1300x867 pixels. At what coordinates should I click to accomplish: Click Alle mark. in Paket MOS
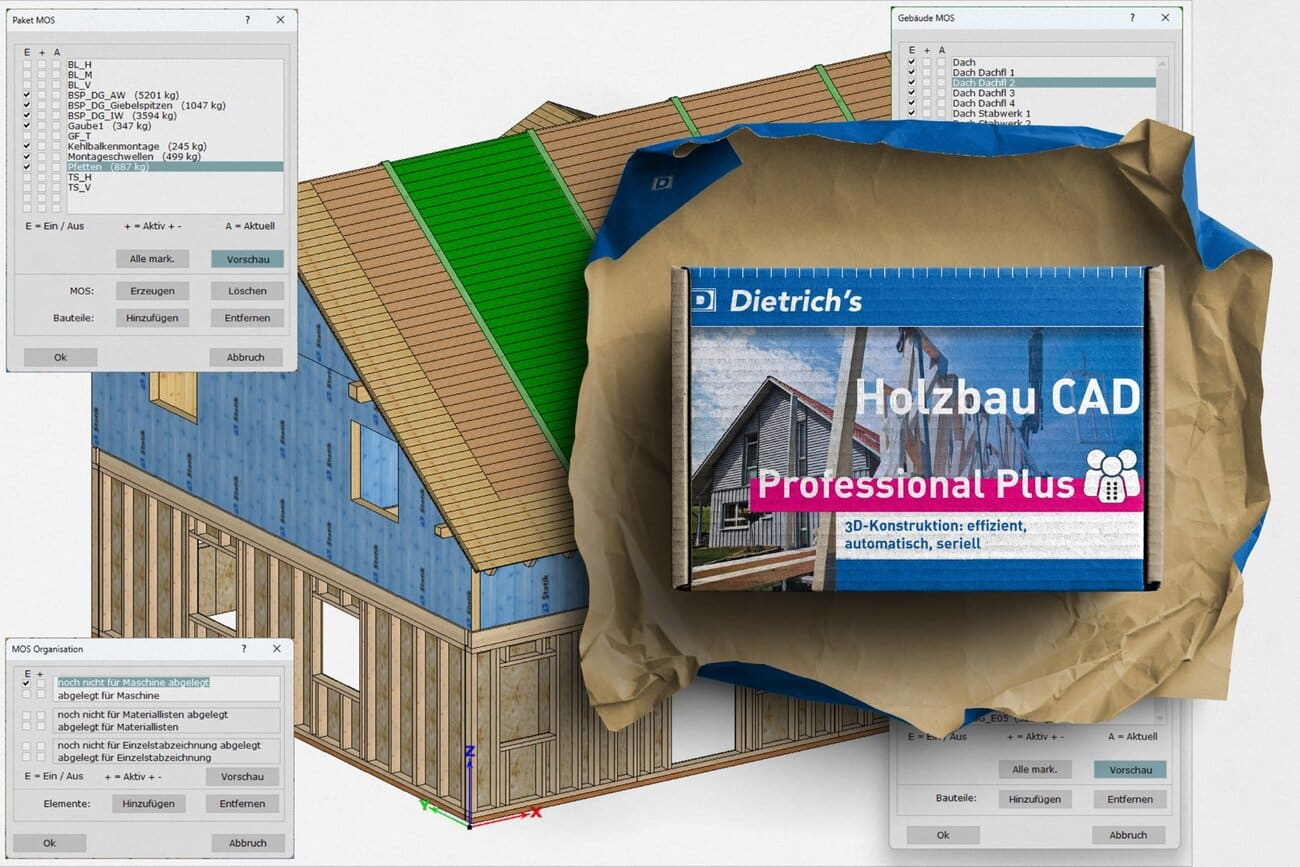click(152, 258)
